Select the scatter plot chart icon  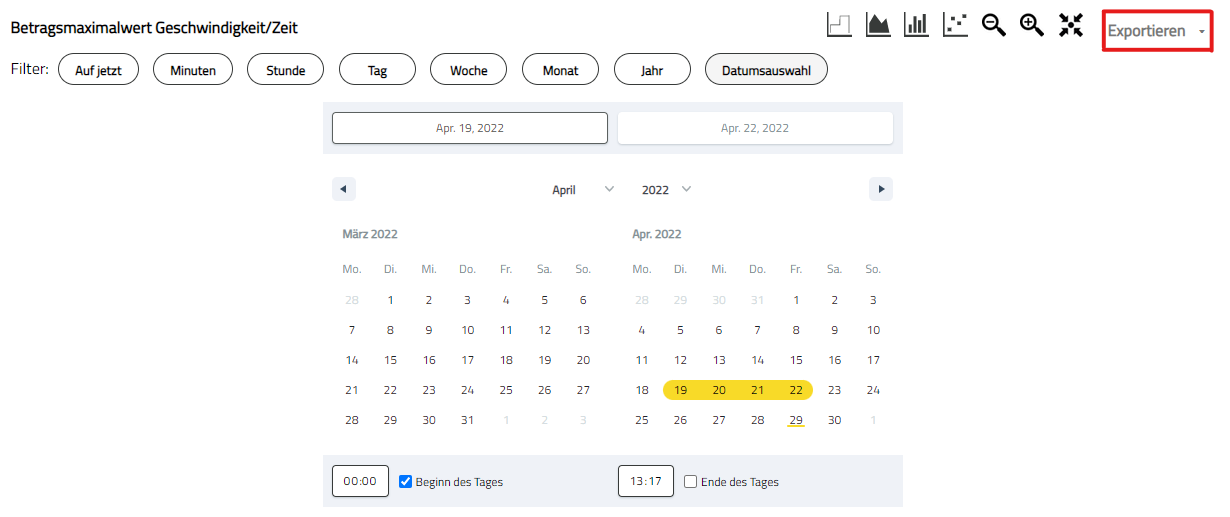(x=955, y=25)
